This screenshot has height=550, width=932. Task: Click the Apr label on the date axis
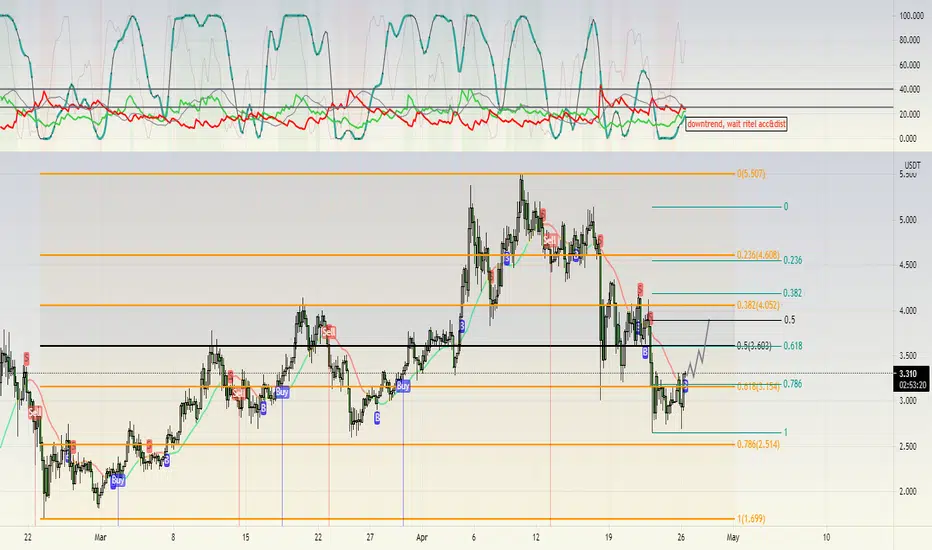click(422, 538)
